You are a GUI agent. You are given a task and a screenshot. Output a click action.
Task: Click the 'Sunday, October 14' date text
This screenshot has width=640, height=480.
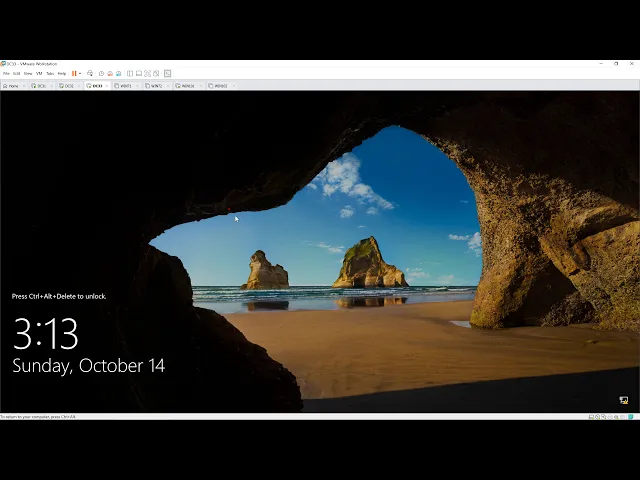tap(89, 366)
